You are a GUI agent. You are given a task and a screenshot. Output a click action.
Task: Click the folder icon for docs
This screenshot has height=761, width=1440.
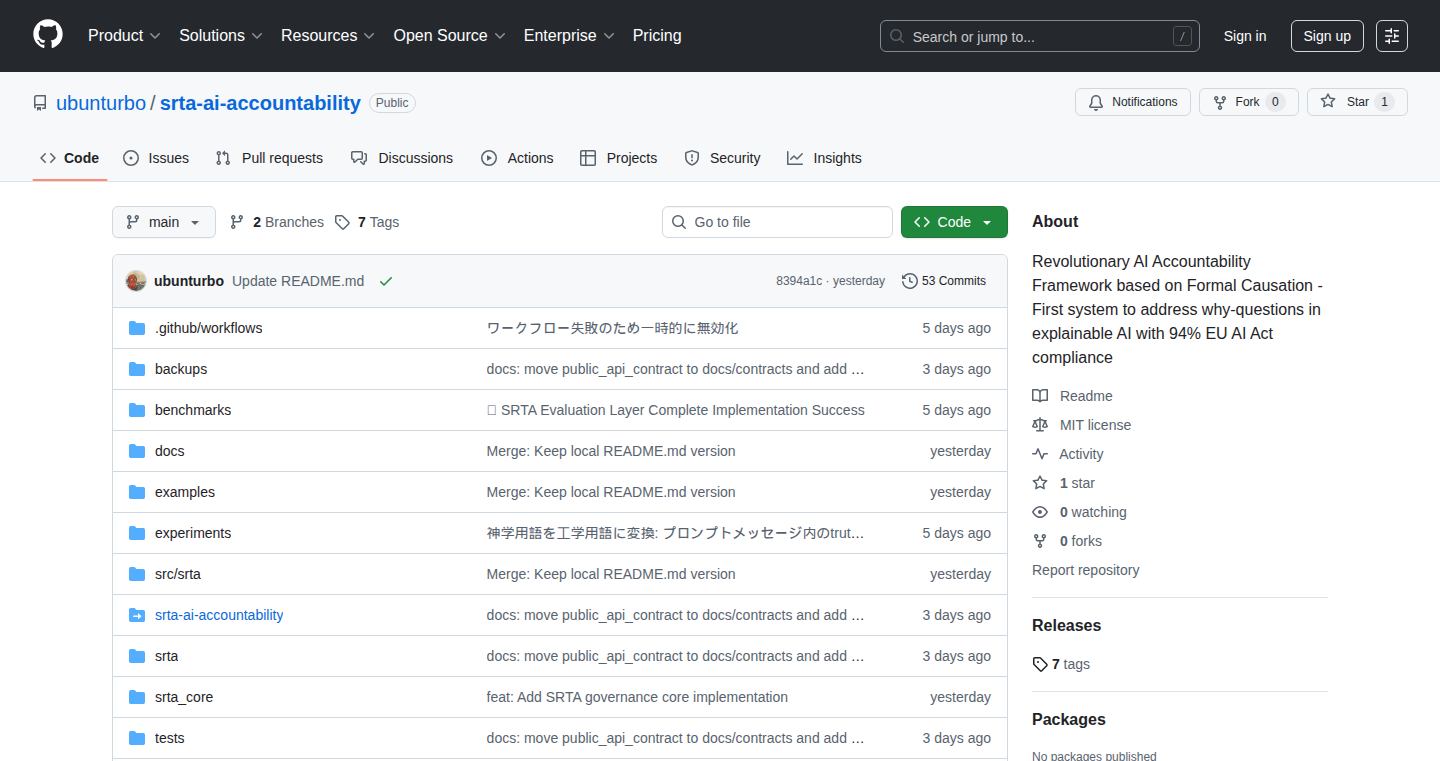click(x=137, y=451)
